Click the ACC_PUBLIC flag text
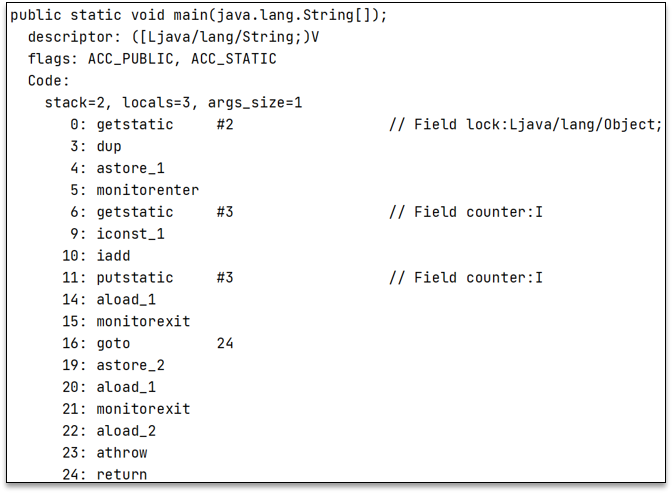 click(130, 59)
